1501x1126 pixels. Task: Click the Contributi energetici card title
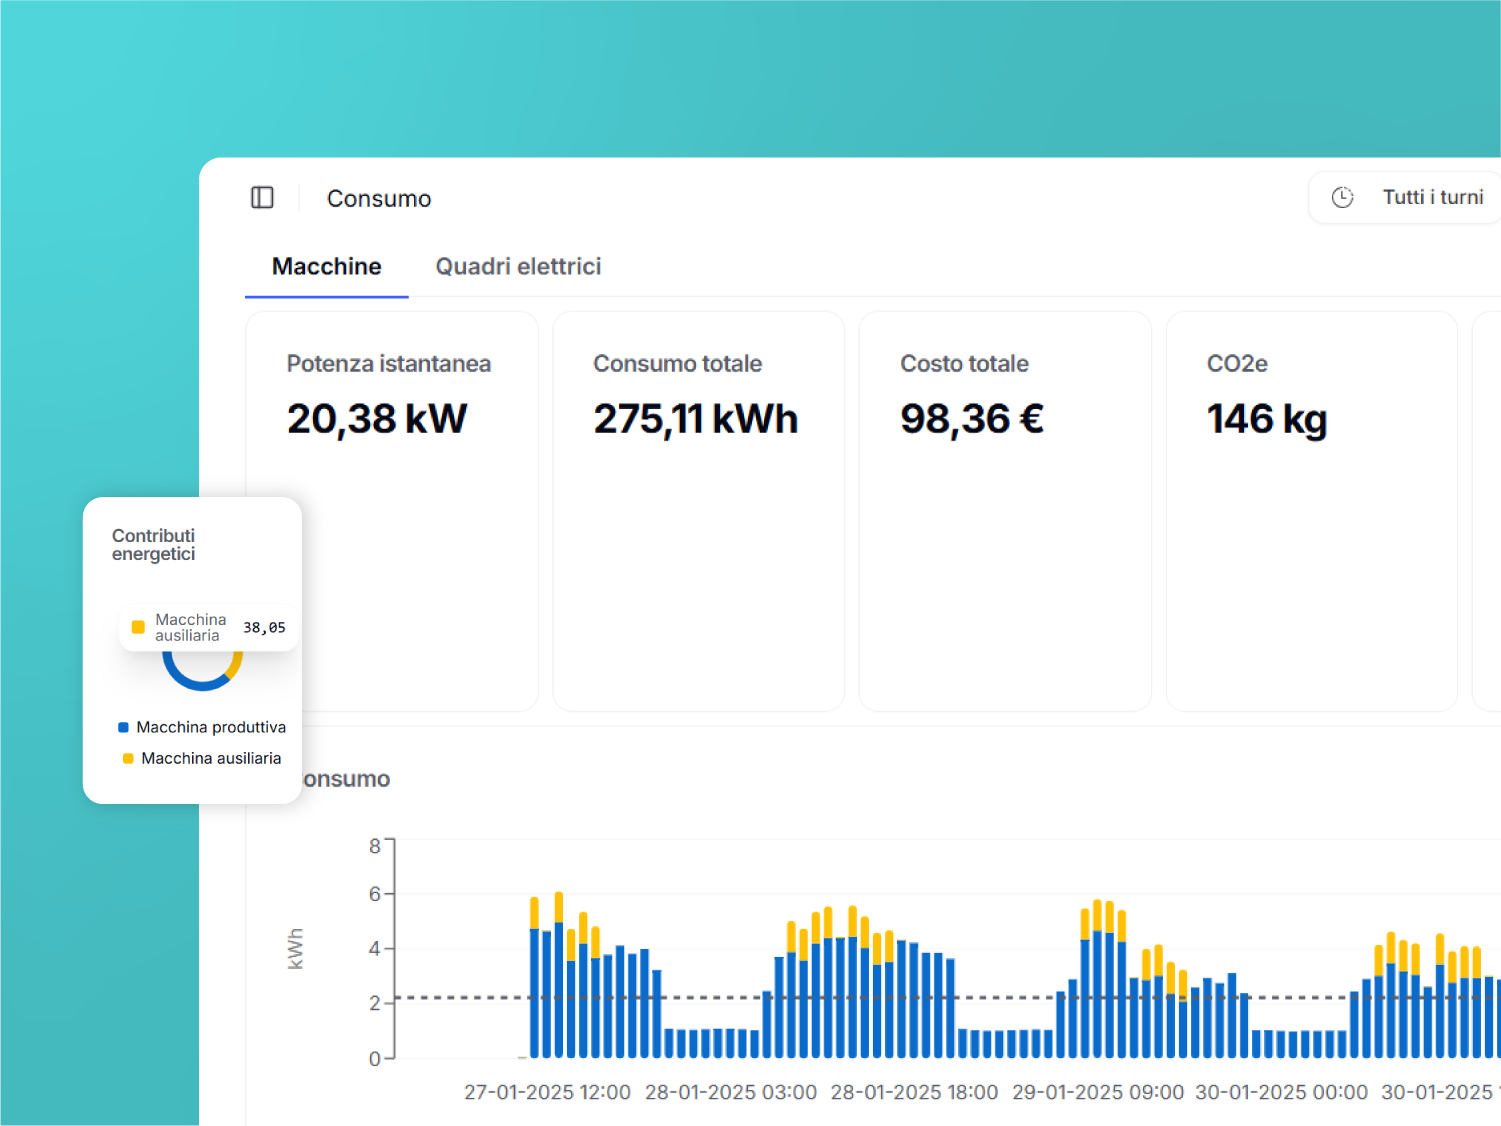click(154, 545)
